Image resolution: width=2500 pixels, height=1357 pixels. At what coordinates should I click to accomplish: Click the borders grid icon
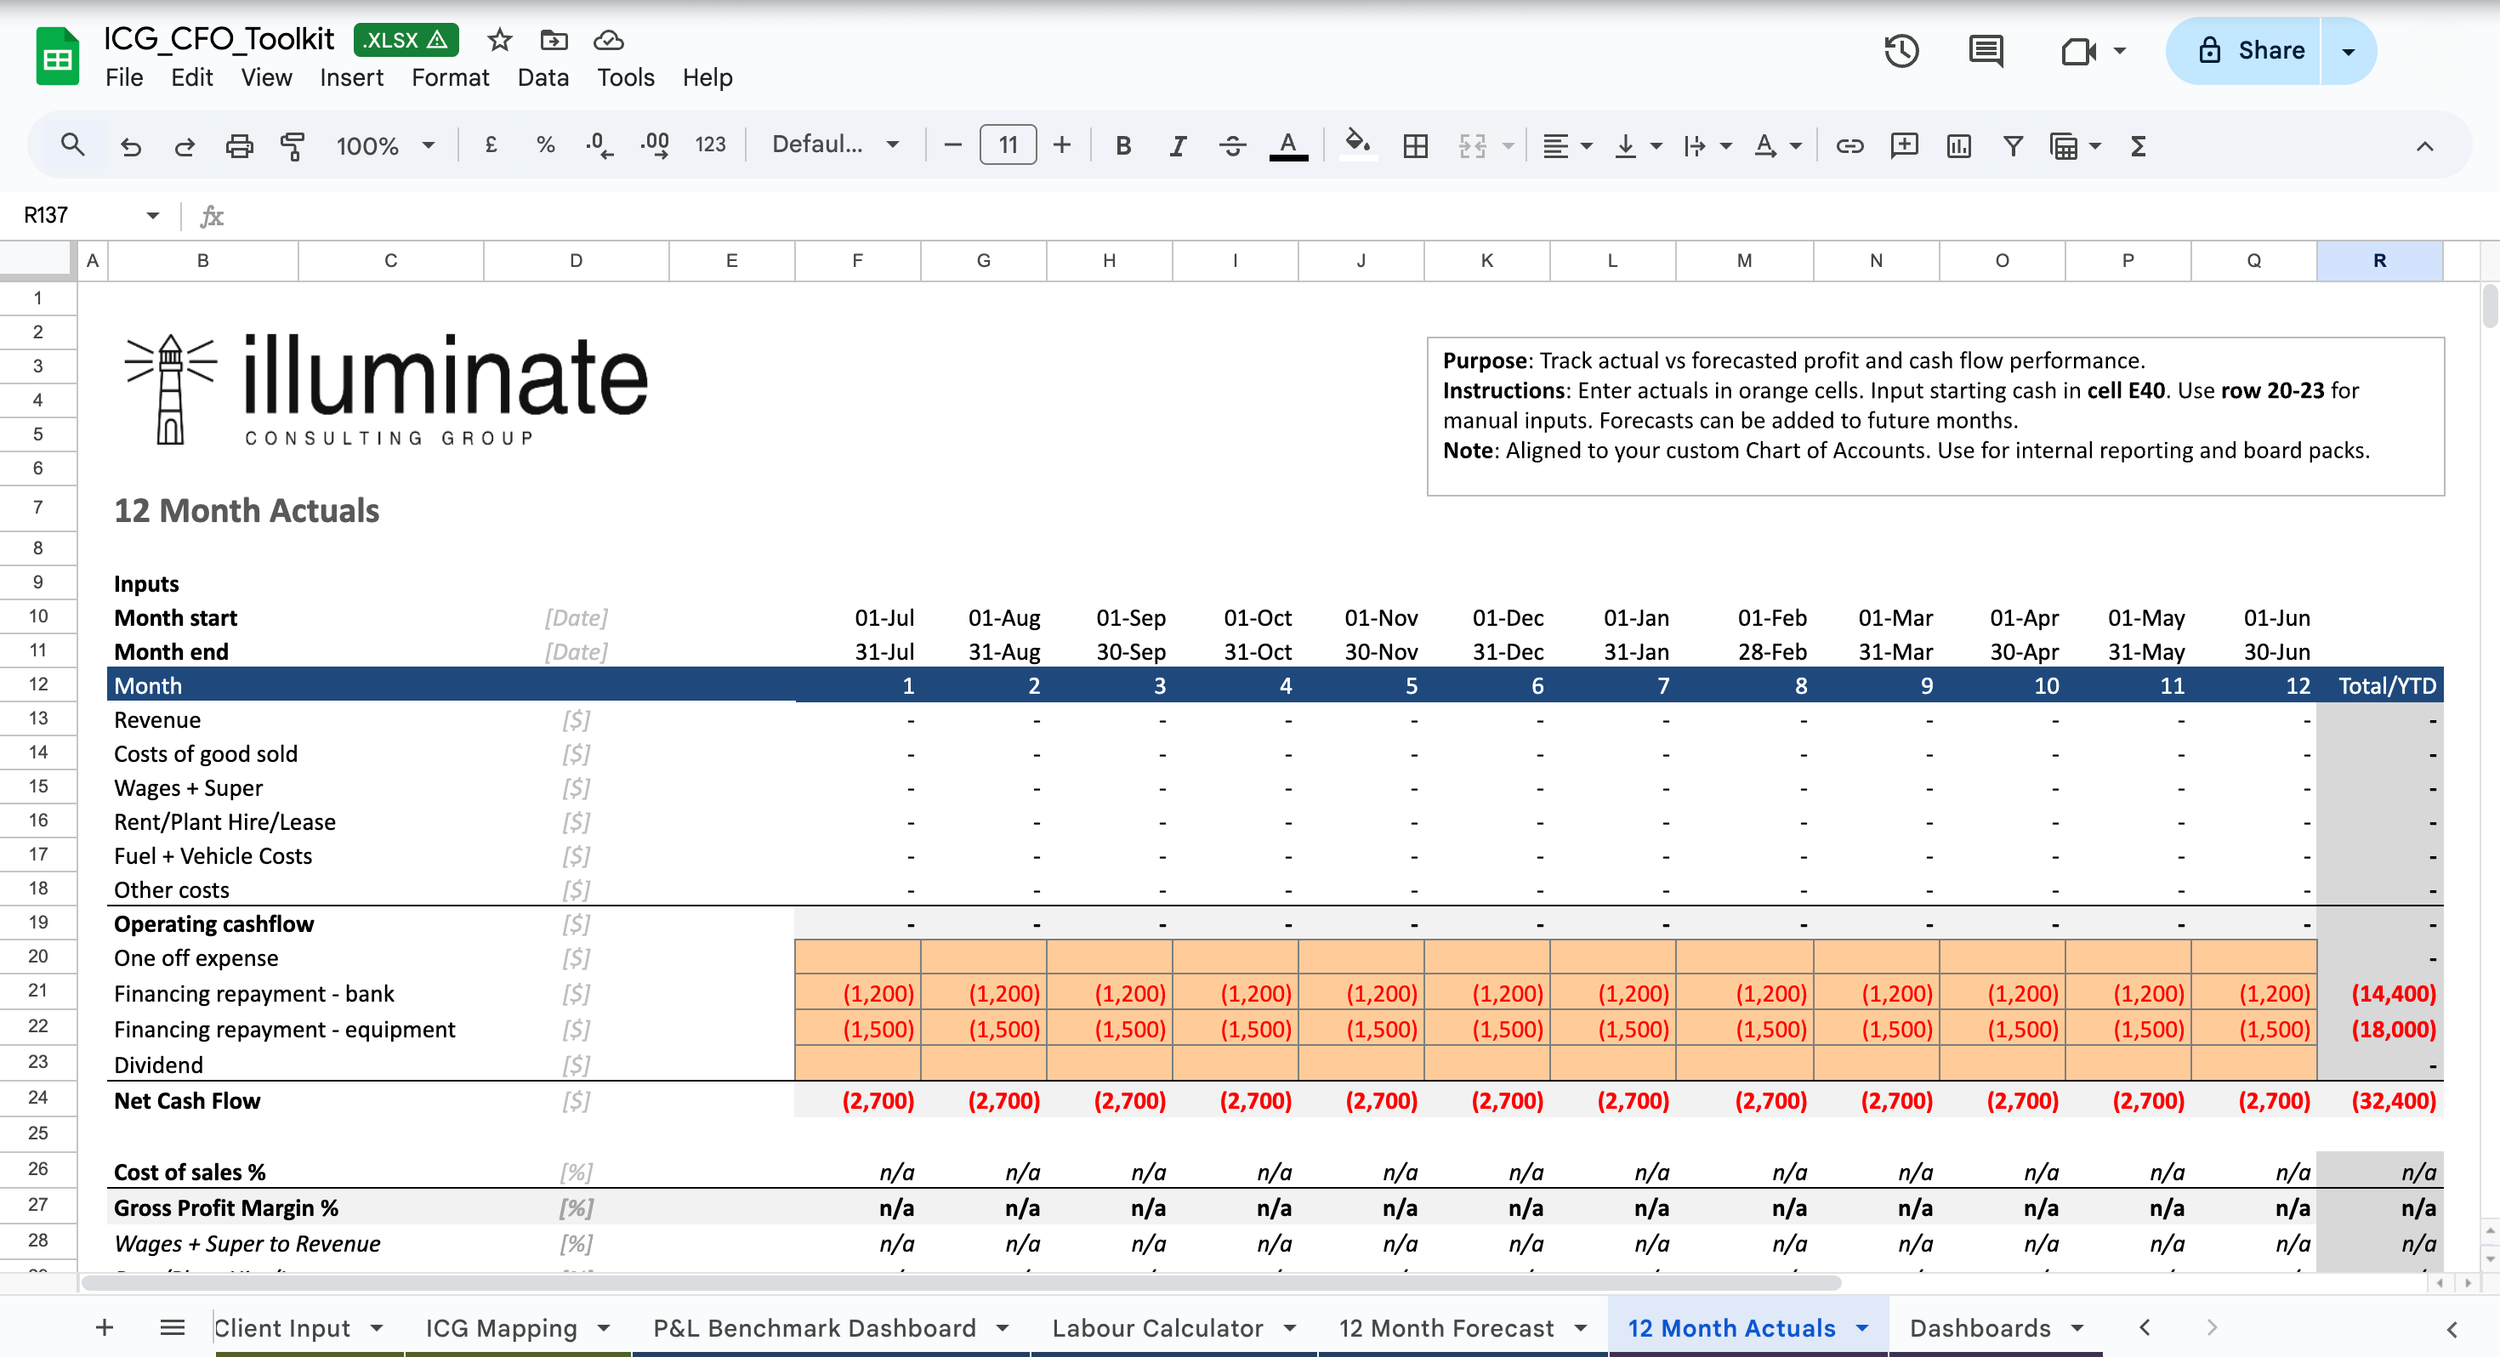point(1415,146)
